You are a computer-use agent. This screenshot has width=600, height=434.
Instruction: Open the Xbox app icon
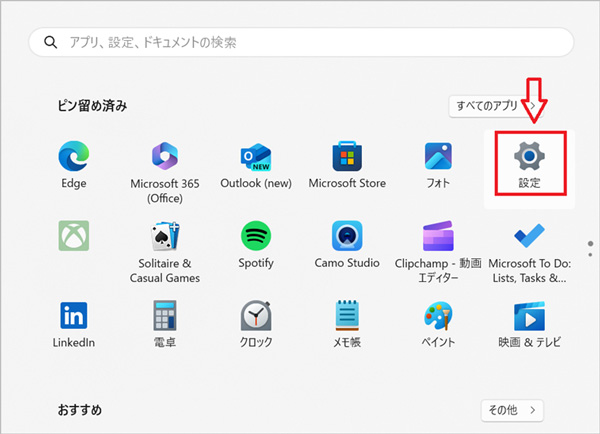pos(74,236)
